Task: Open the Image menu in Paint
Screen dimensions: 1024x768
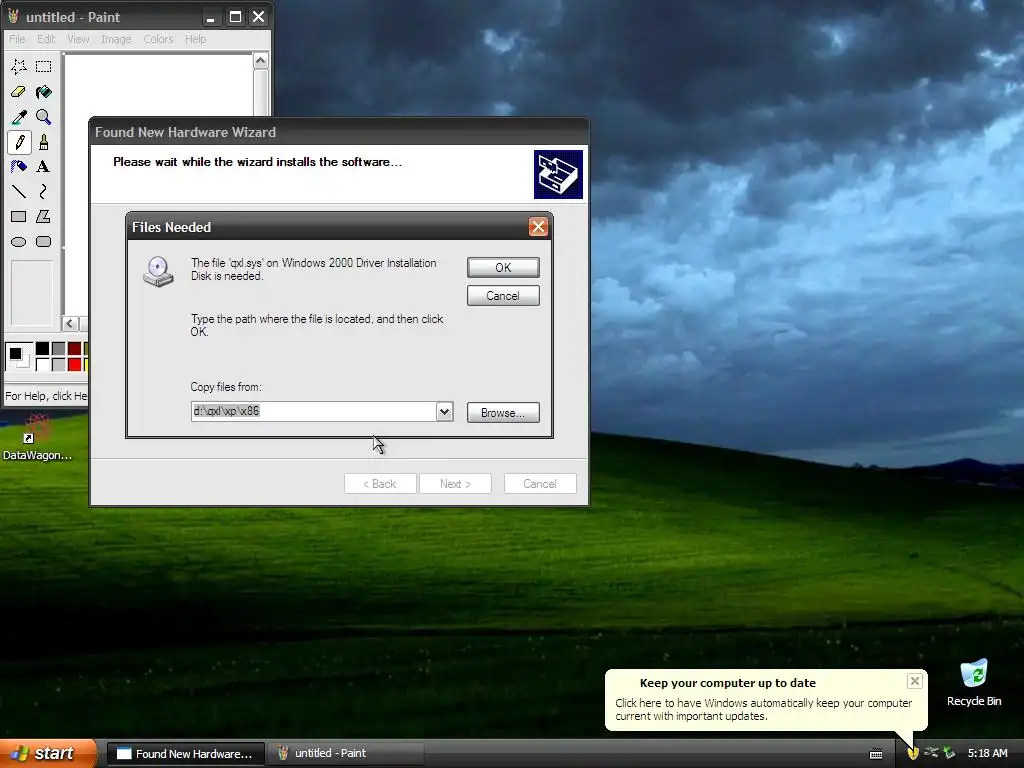Action: 116,39
